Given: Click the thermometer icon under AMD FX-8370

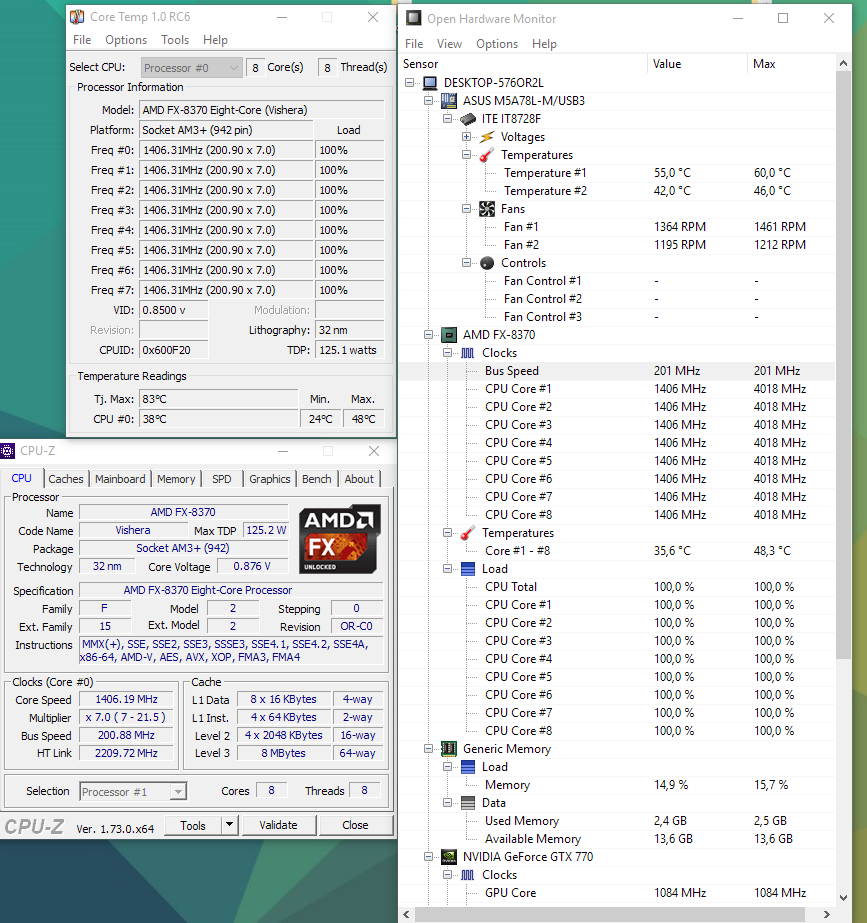Looking at the screenshot, I should coord(468,533).
